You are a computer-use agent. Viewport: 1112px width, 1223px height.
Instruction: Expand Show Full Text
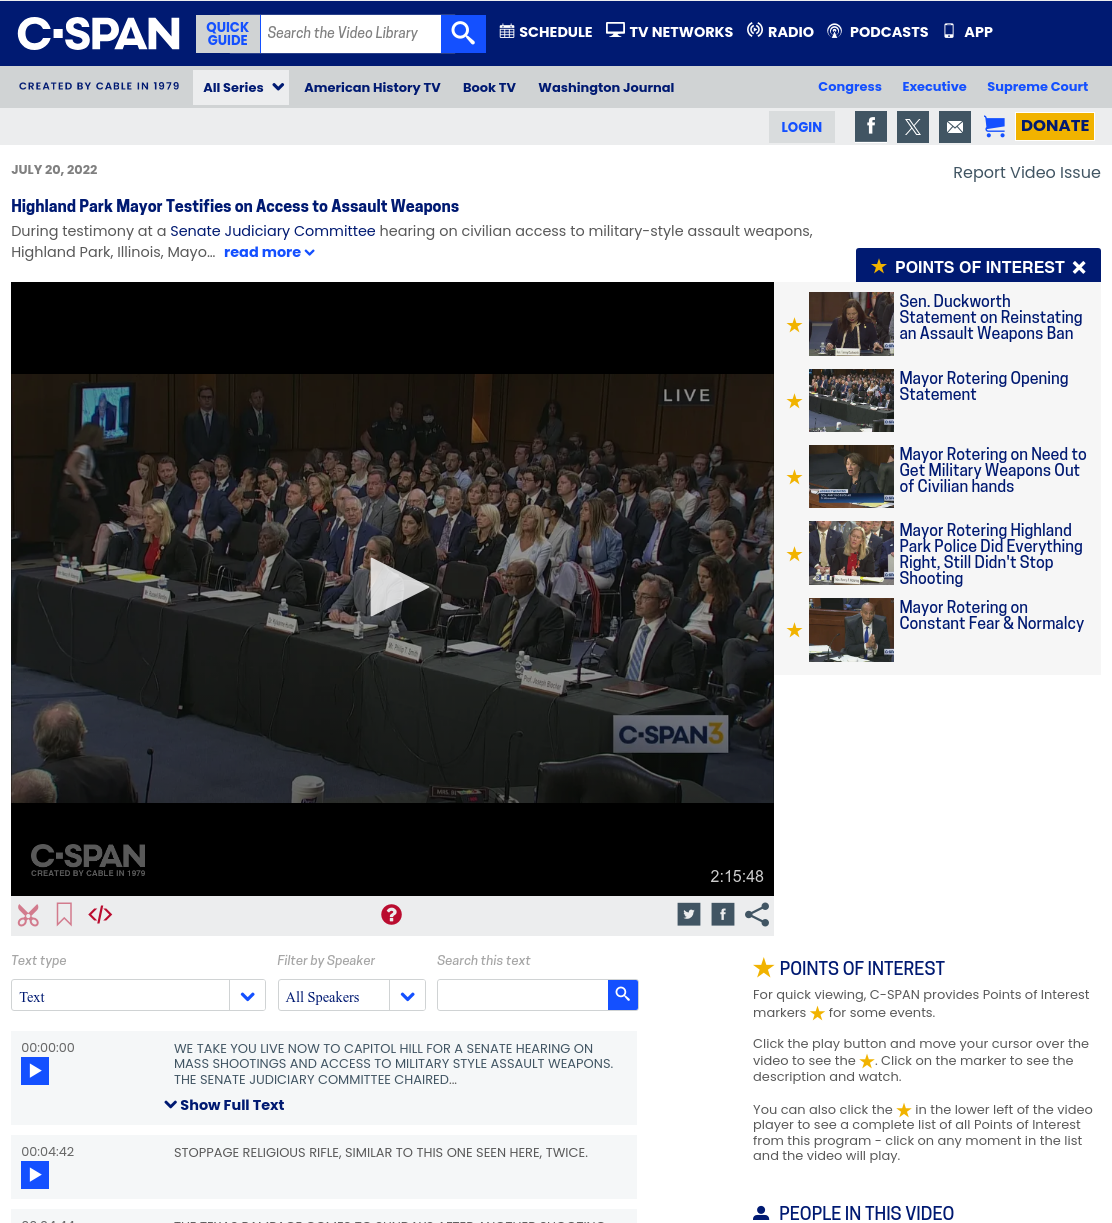[x=224, y=1105]
